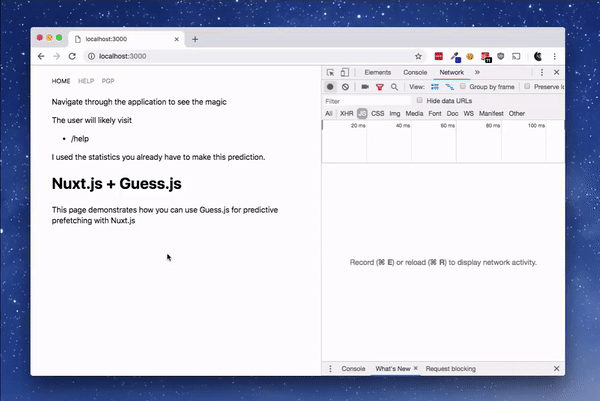Click the /help predicted route text
Screen dimensions: 600x401
80,139
